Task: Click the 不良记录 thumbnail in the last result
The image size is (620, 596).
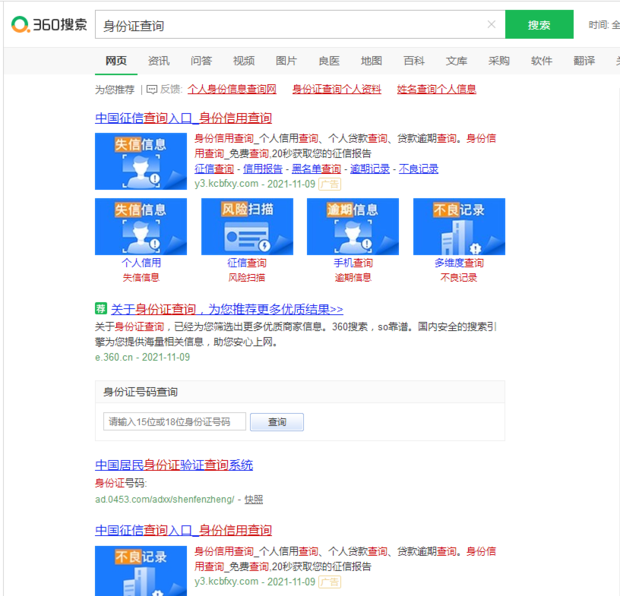Action: click(x=141, y=571)
